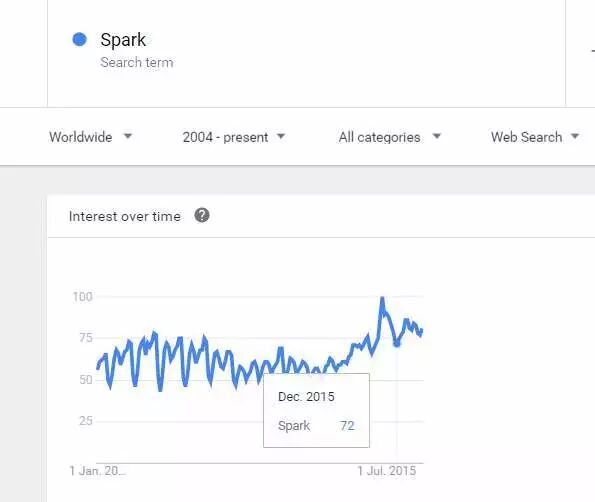Screen dimensions: 595x502
Task: Open the Worldwide region dropdown
Action: (x=90, y=137)
